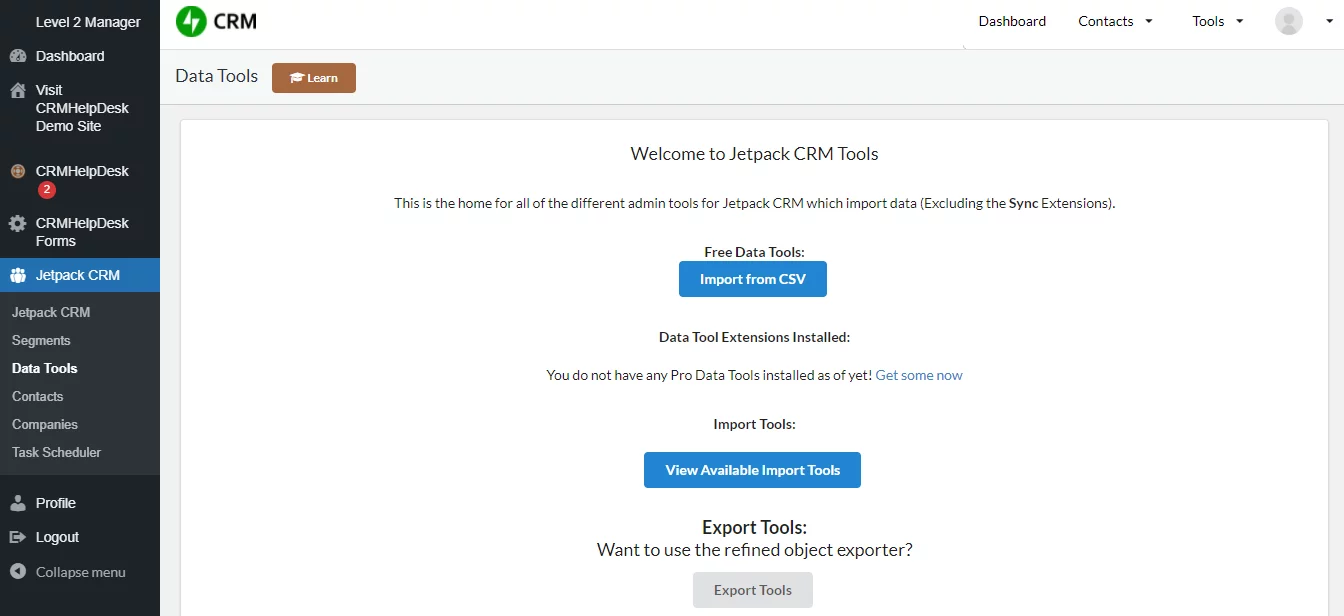Viewport: 1344px width, 616px height.
Task: Open the Jetpack CRM submenu item
Action: click(x=51, y=312)
